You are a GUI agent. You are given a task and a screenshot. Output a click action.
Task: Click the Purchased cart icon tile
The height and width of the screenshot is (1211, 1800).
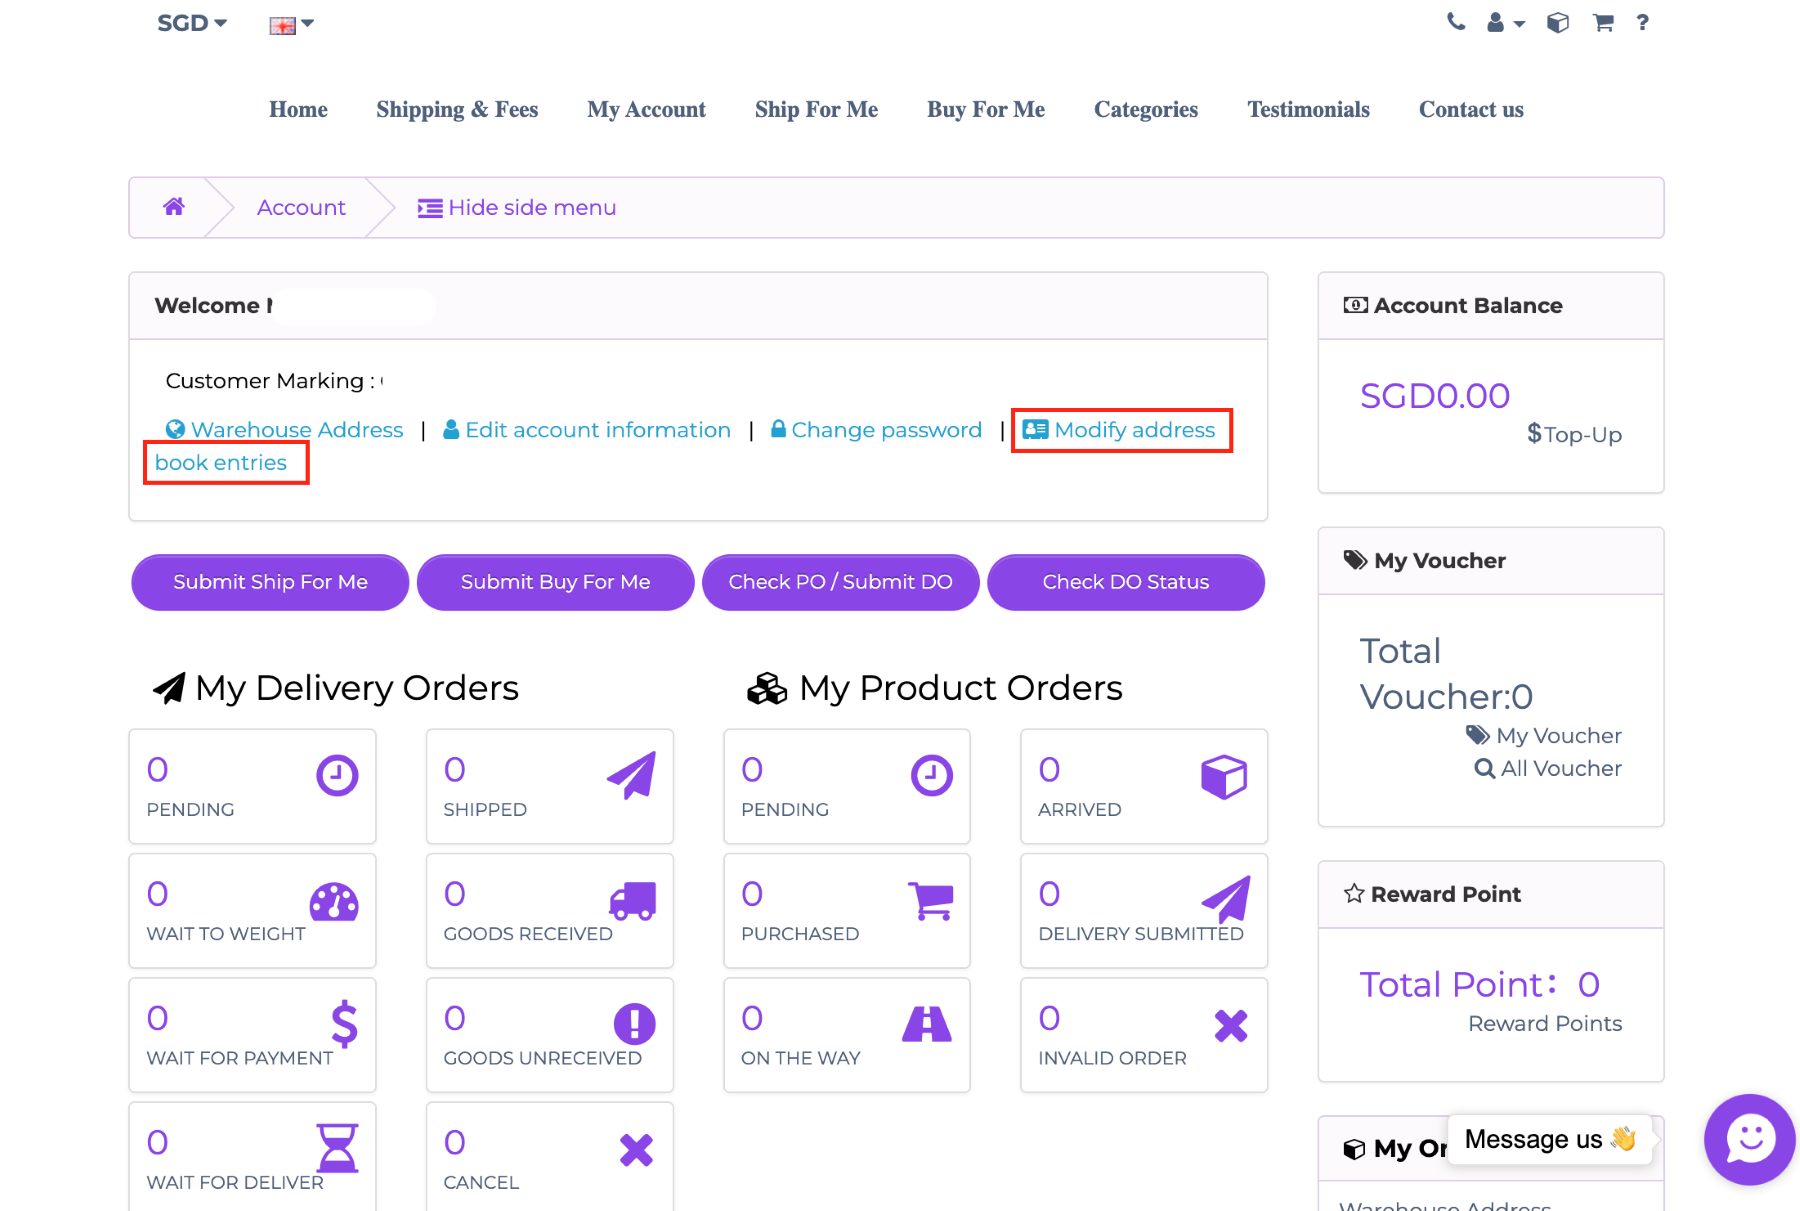(x=930, y=901)
